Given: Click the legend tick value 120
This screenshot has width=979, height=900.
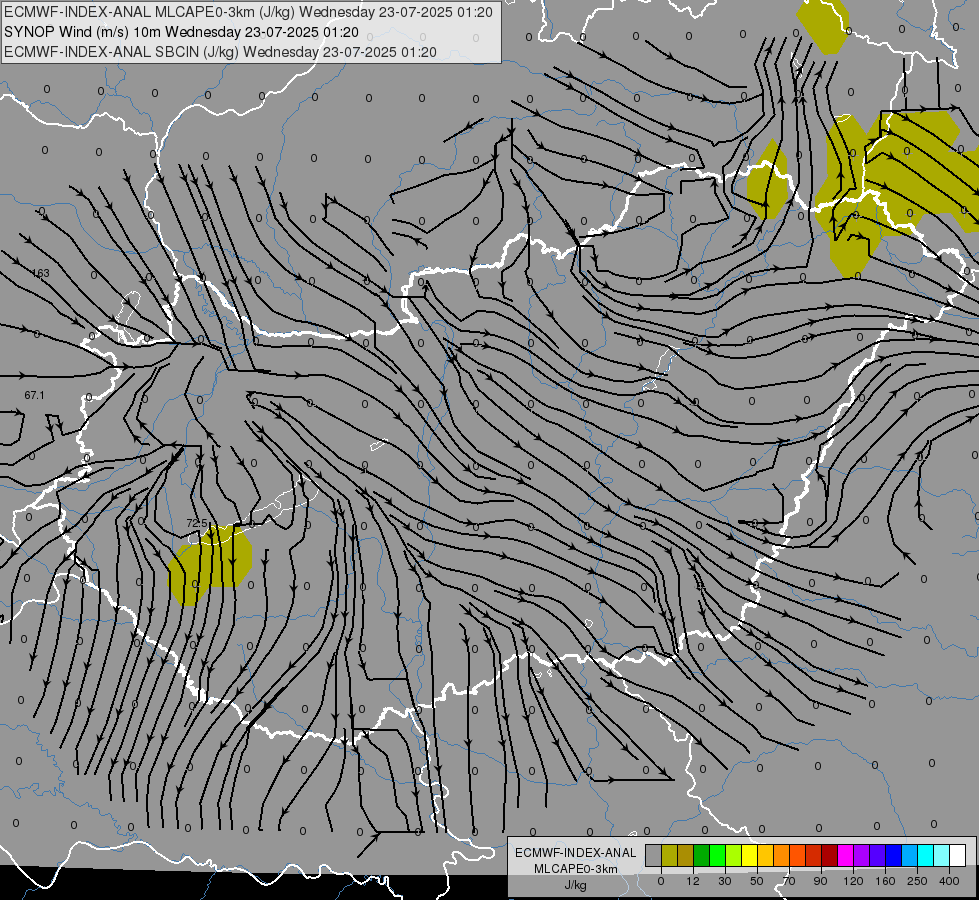Looking at the screenshot, I should pos(853,881).
